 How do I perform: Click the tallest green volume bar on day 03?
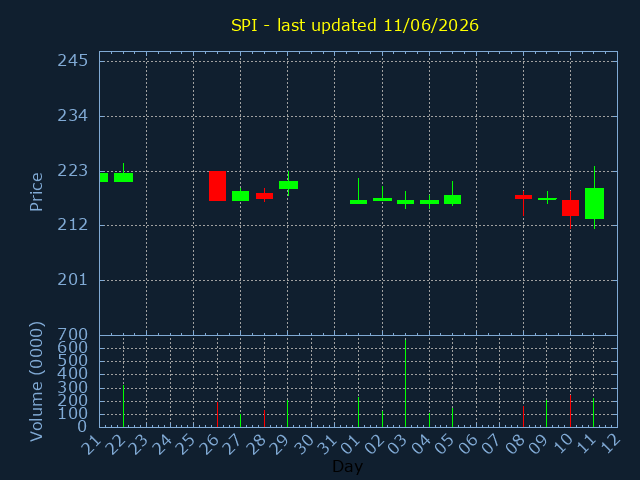tap(405, 382)
